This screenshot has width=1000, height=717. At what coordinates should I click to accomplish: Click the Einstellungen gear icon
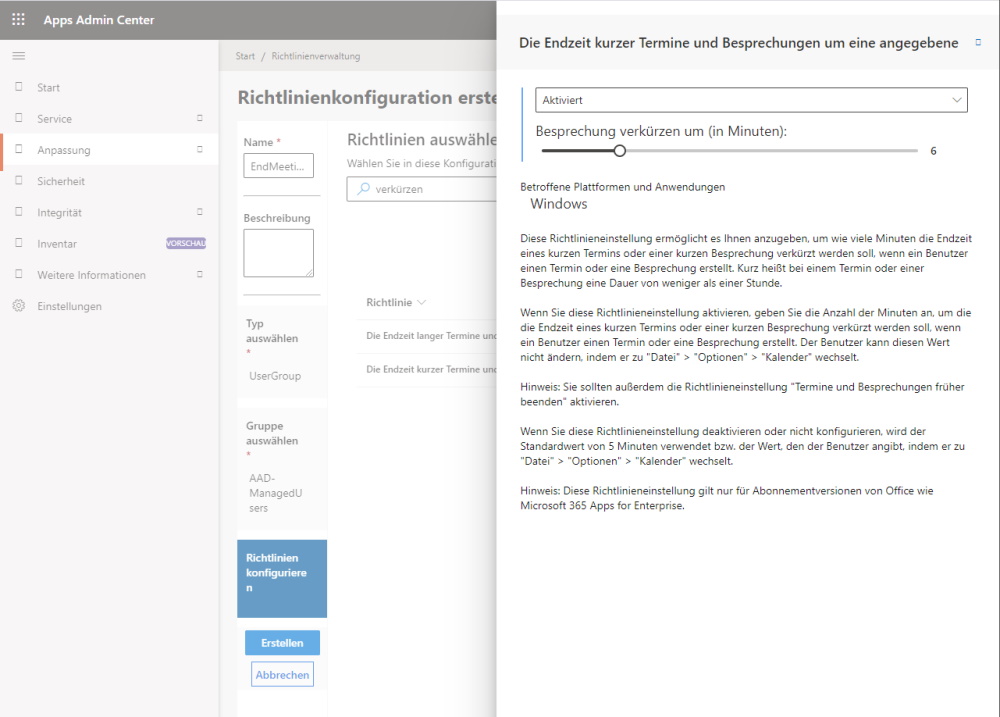[x=18, y=306]
